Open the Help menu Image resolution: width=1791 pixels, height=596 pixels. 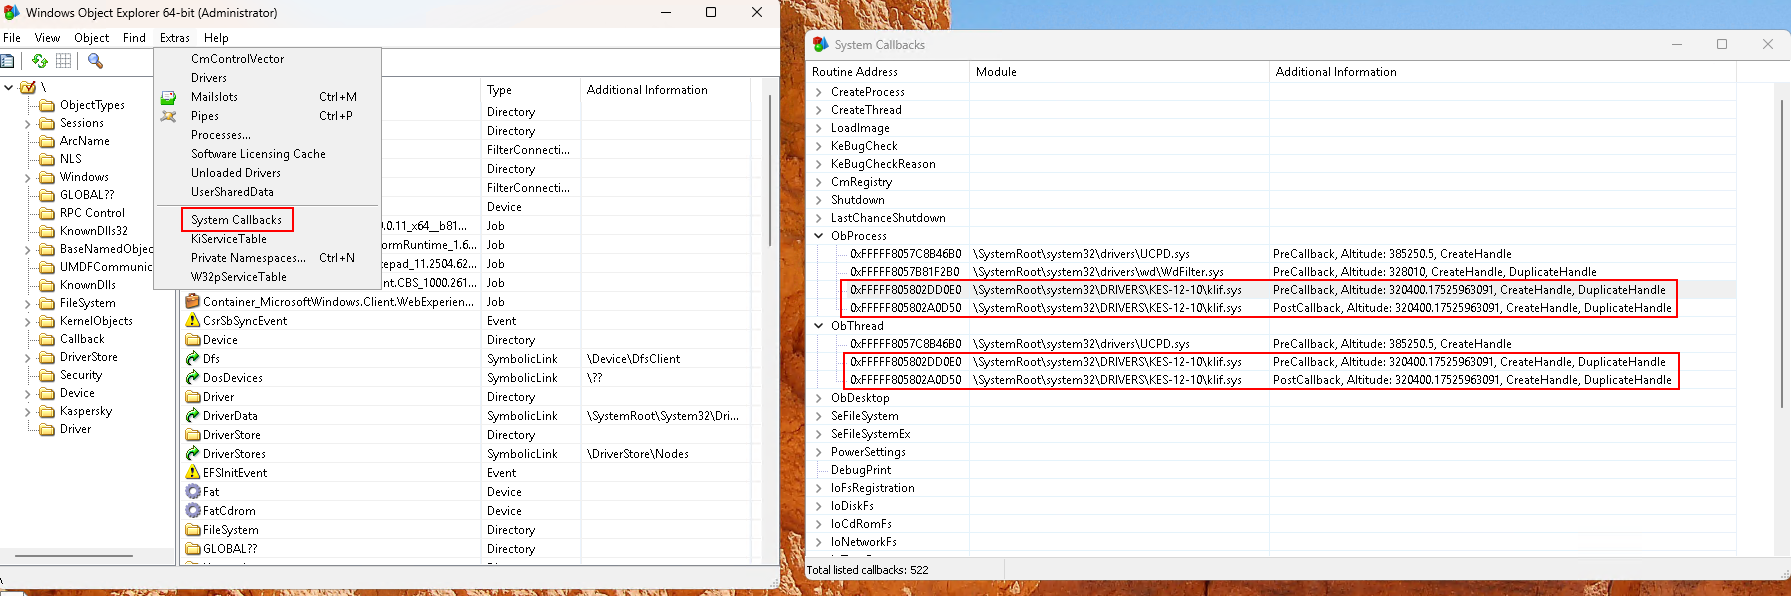pyautogui.click(x=216, y=38)
